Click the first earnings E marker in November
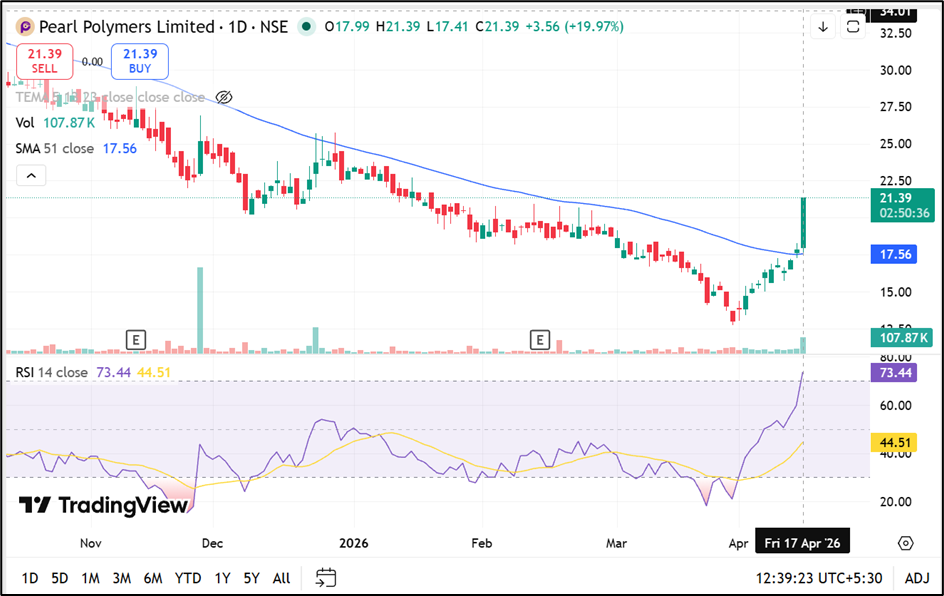Viewport: 944px width, 596px height. coord(136,340)
